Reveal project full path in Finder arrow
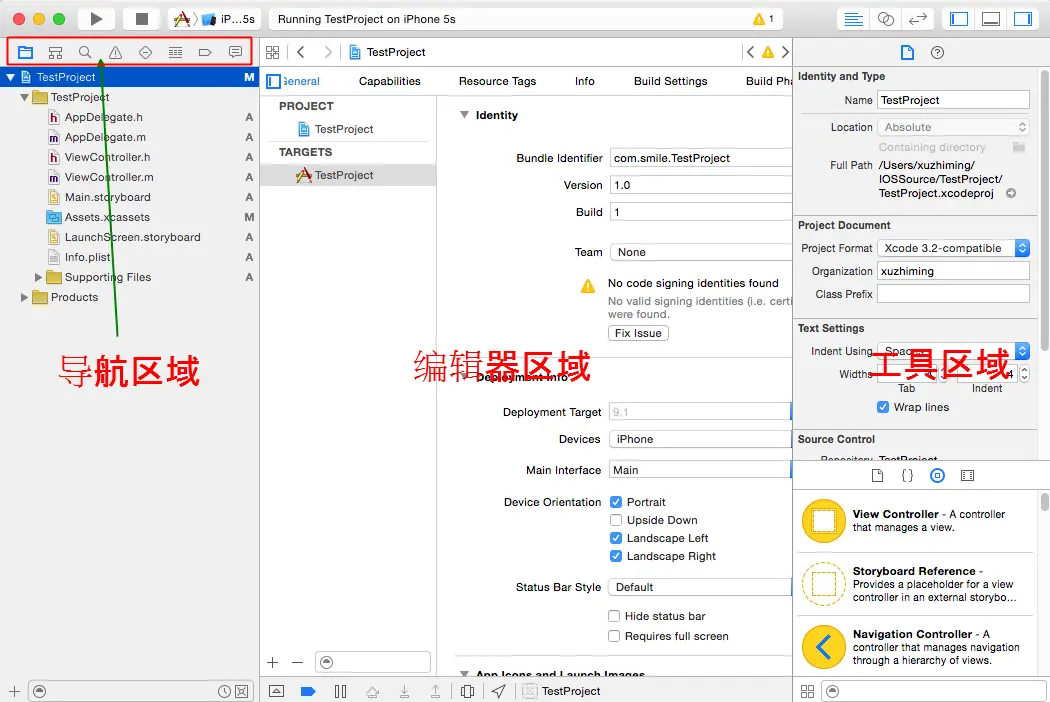The width and height of the screenshot is (1050, 702). [1011, 193]
